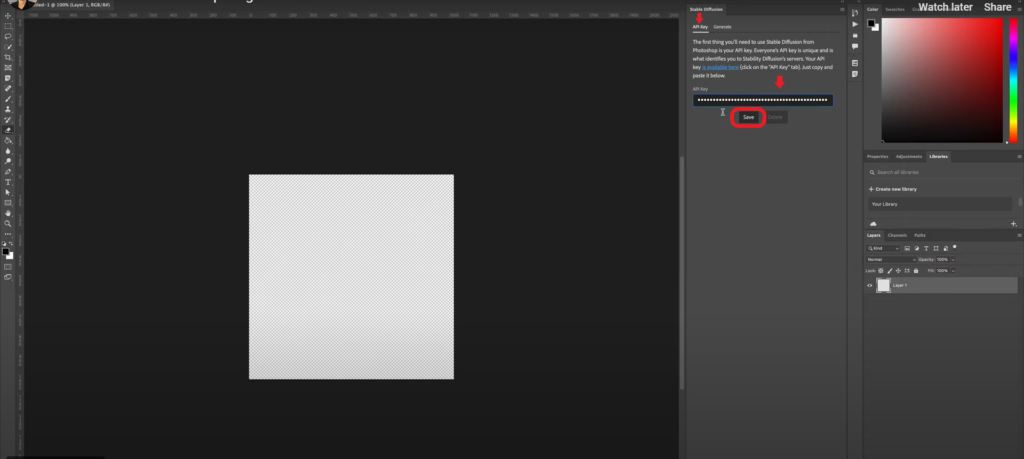This screenshot has width=1024, height=459.
Task: Toggle pixel layer filter
Action: tap(907, 249)
